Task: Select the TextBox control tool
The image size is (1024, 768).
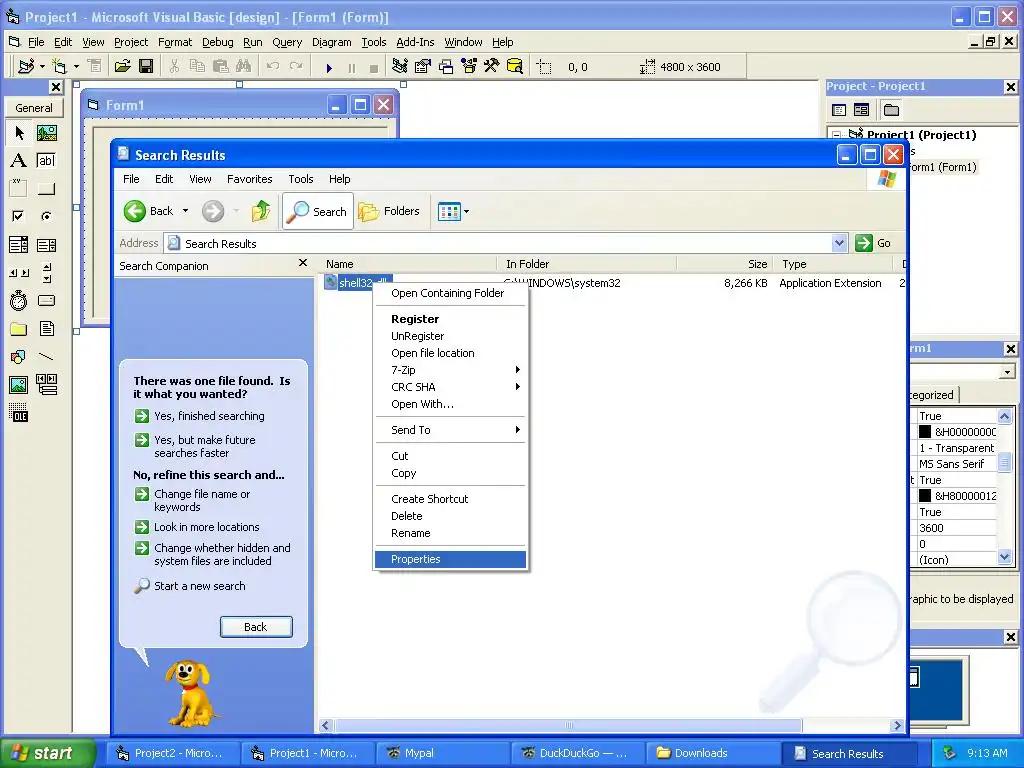Action: [46, 161]
